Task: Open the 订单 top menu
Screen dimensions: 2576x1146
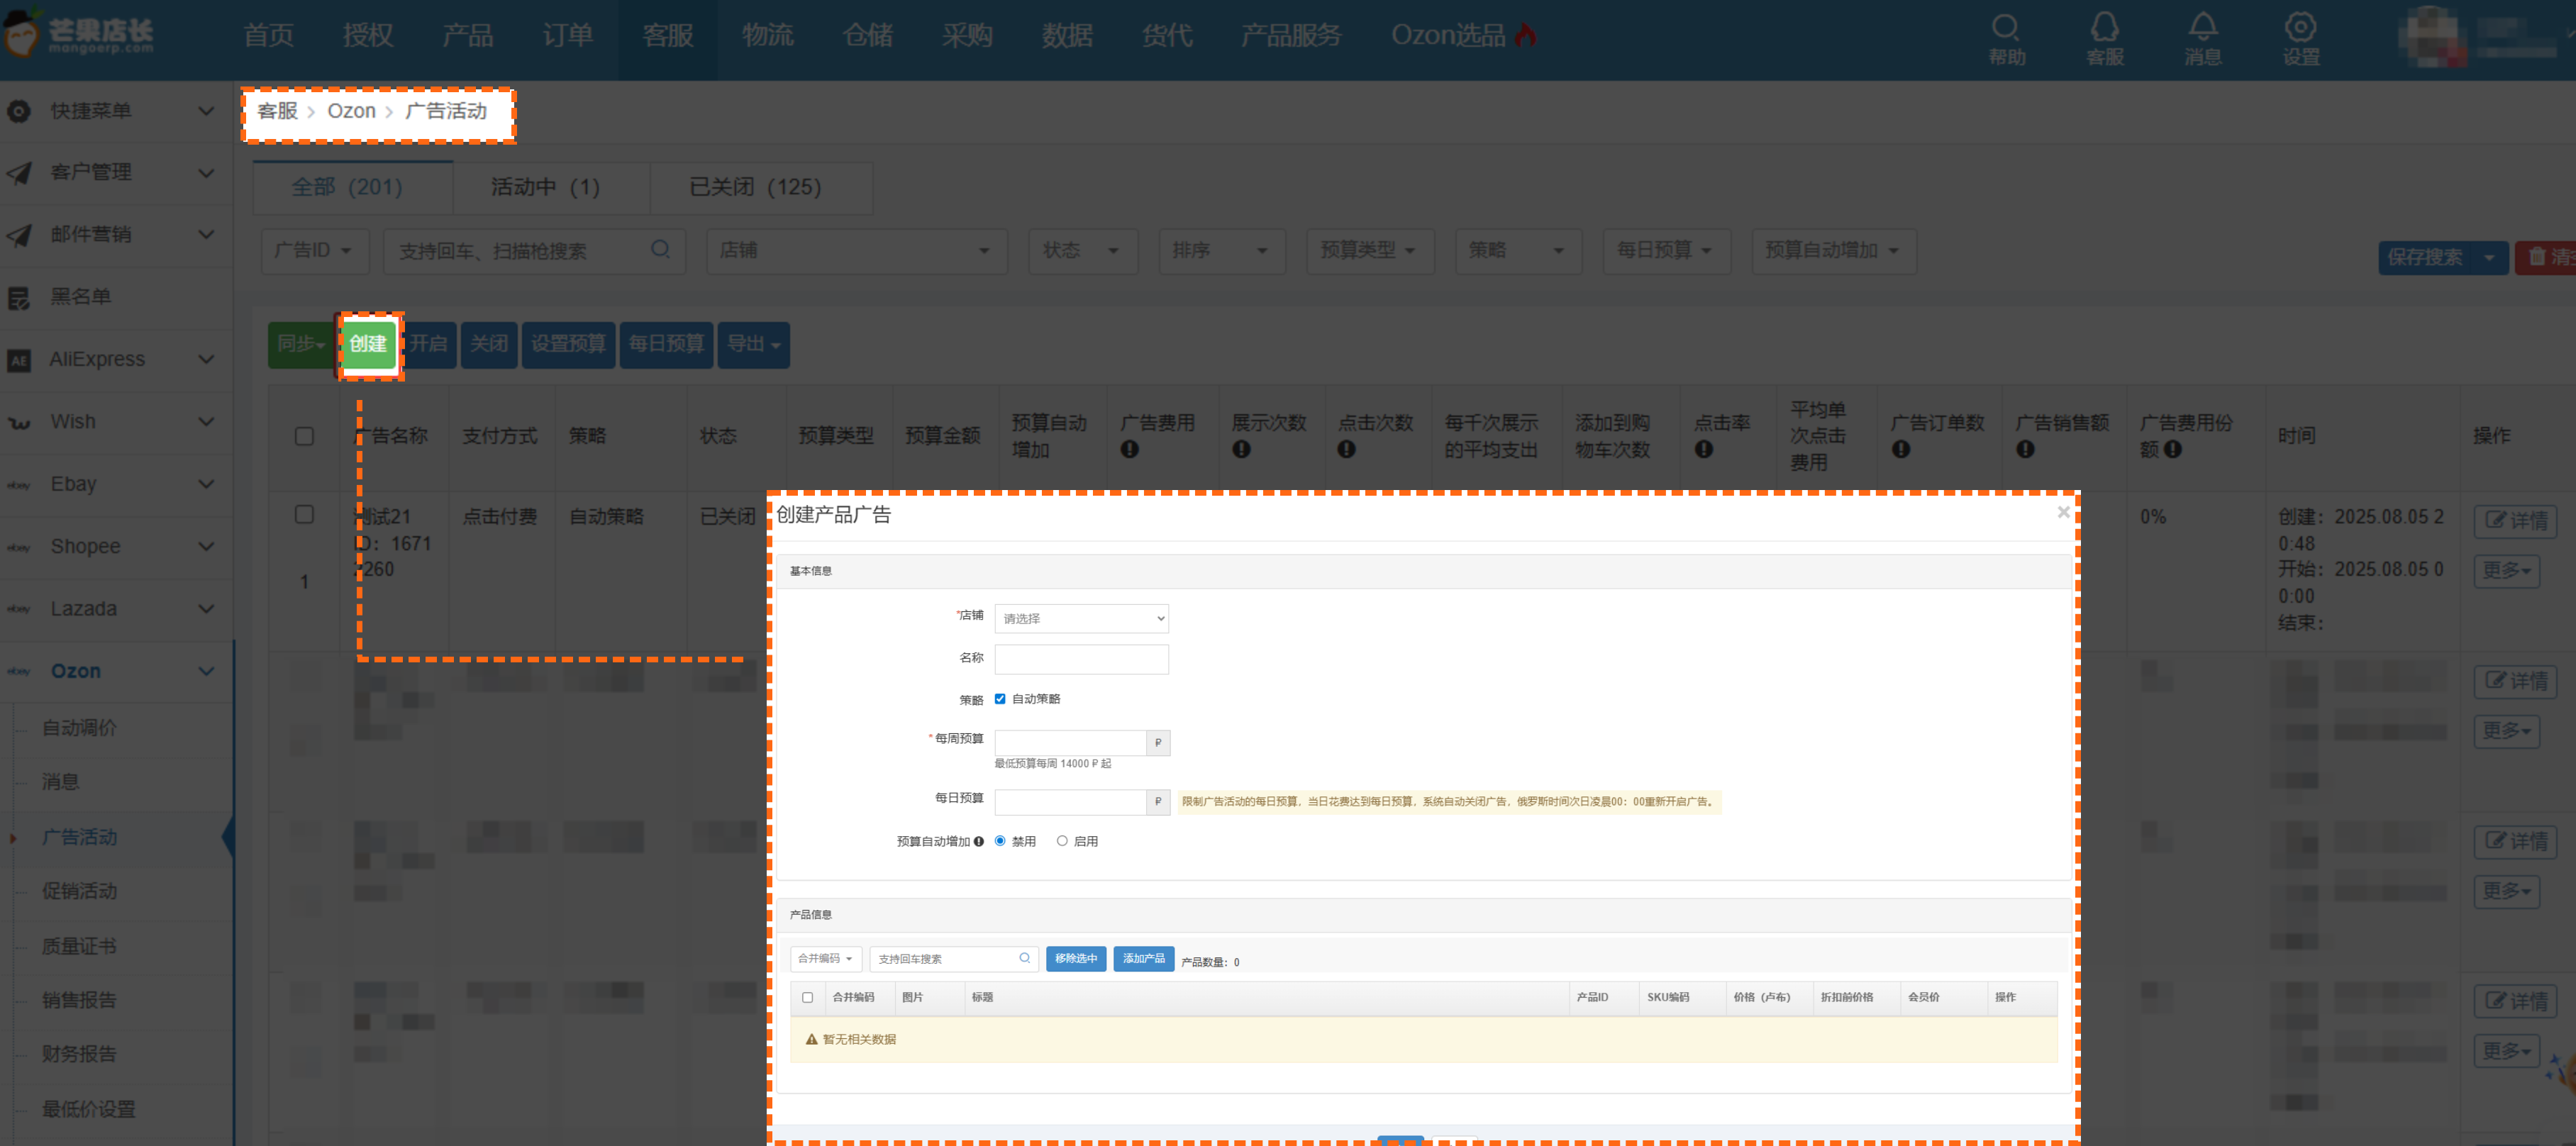Action: tap(567, 35)
